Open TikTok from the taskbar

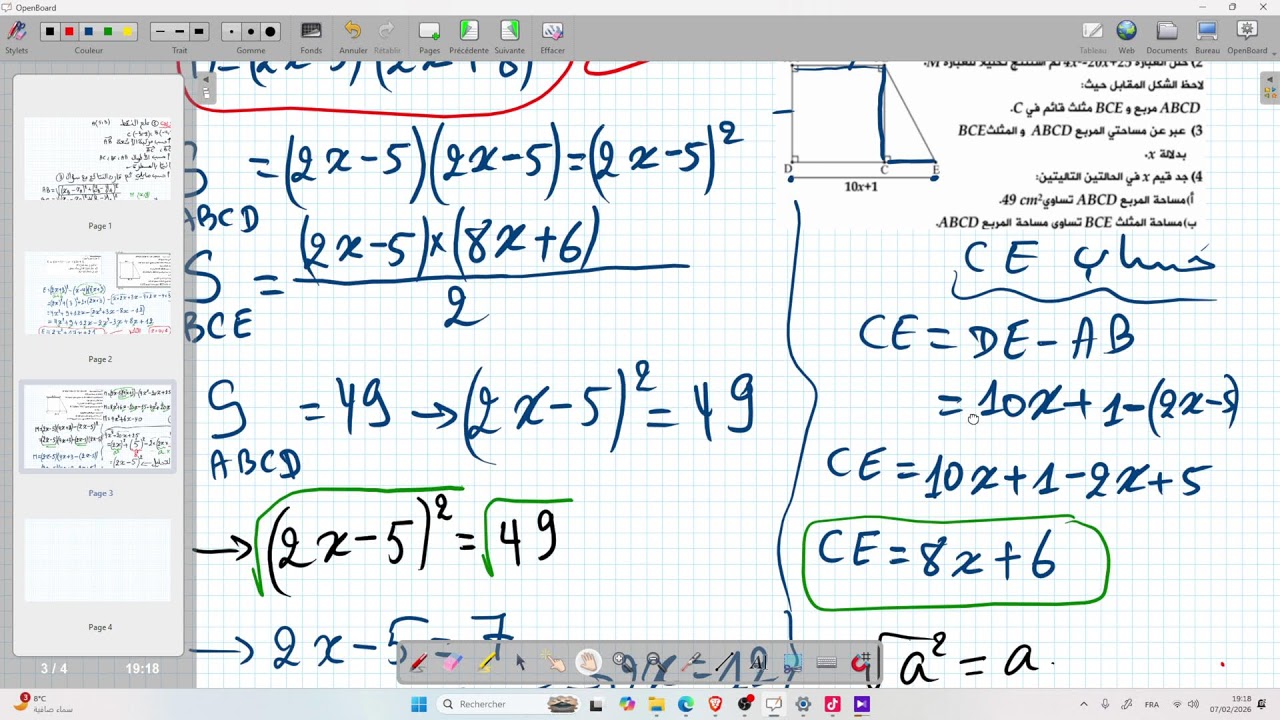[832, 704]
